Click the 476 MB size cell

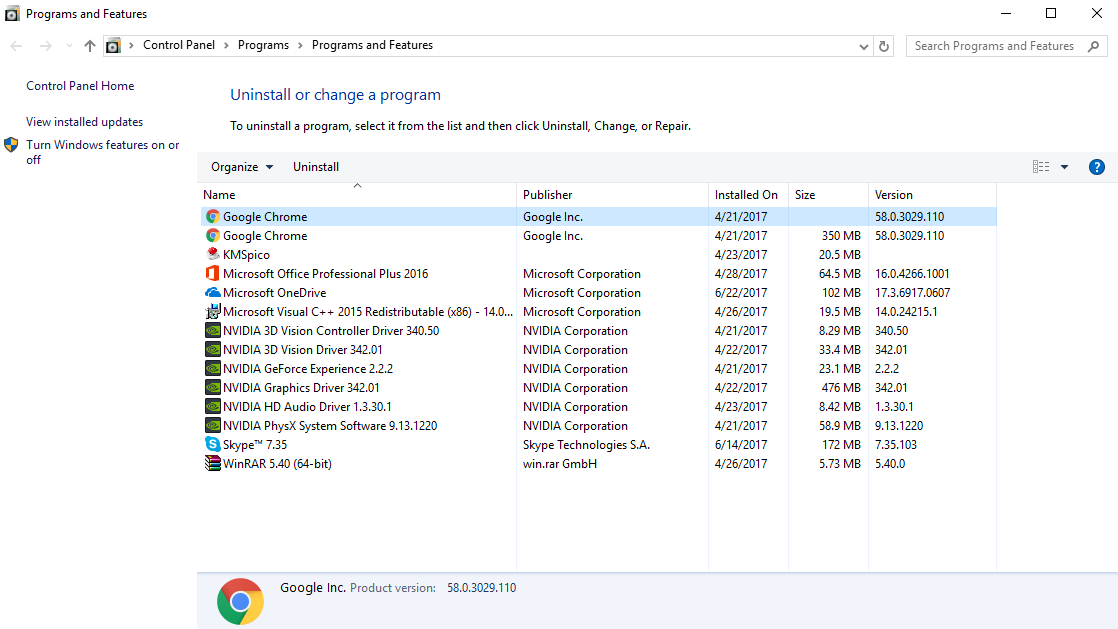841,388
